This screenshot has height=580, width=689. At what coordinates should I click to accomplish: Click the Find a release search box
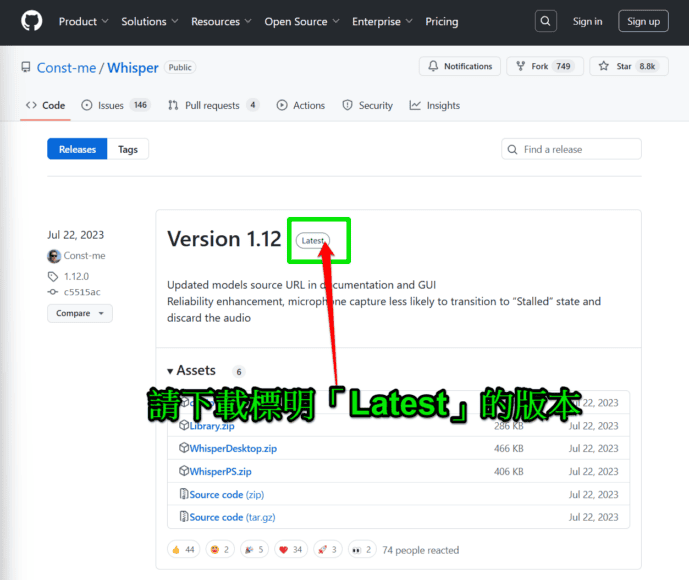point(571,149)
